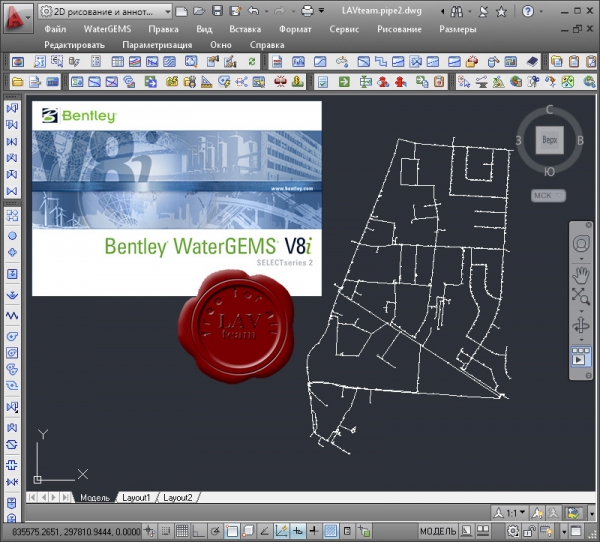
Task: Select the Модель tab
Action: click(x=95, y=498)
